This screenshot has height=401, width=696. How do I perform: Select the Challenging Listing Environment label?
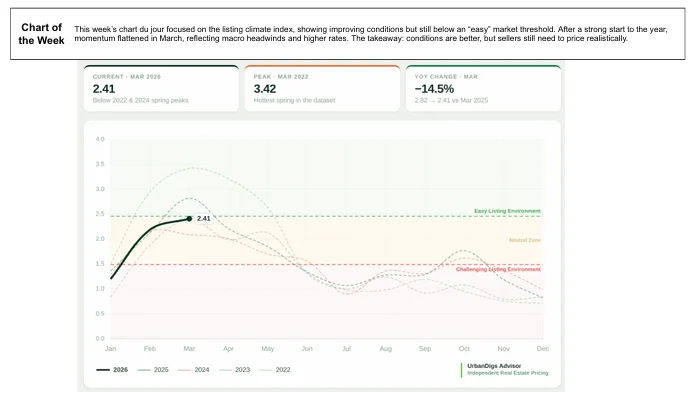[x=498, y=269]
